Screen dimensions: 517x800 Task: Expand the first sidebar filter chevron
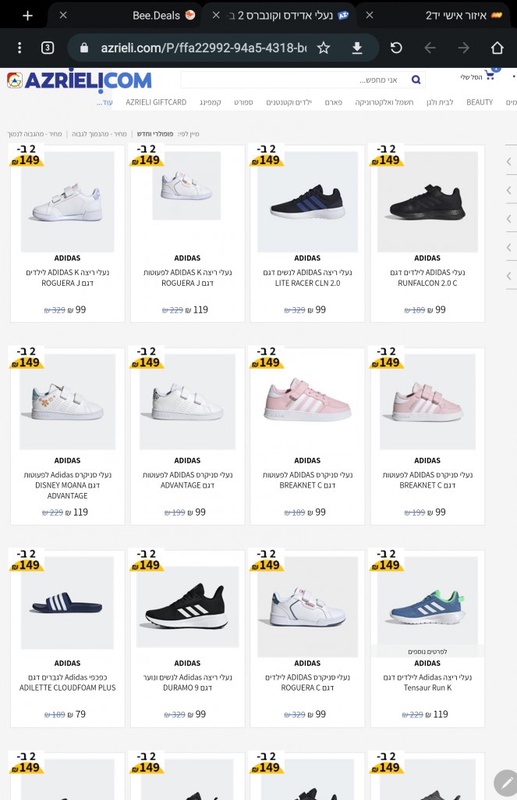point(509,162)
